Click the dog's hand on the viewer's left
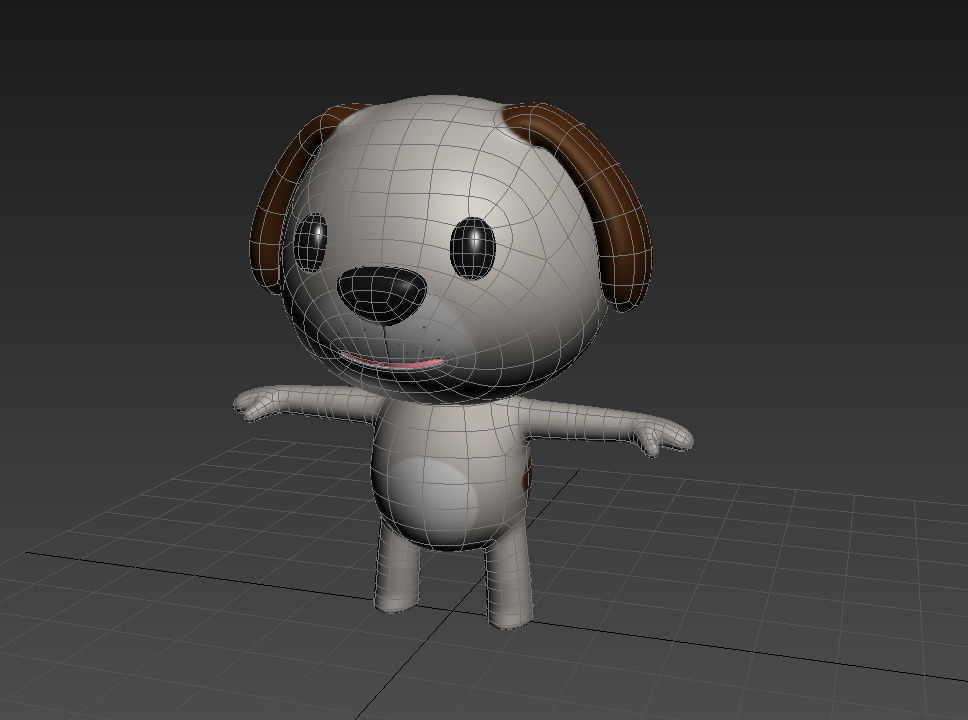This screenshot has height=720, width=968. [x=256, y=403]
